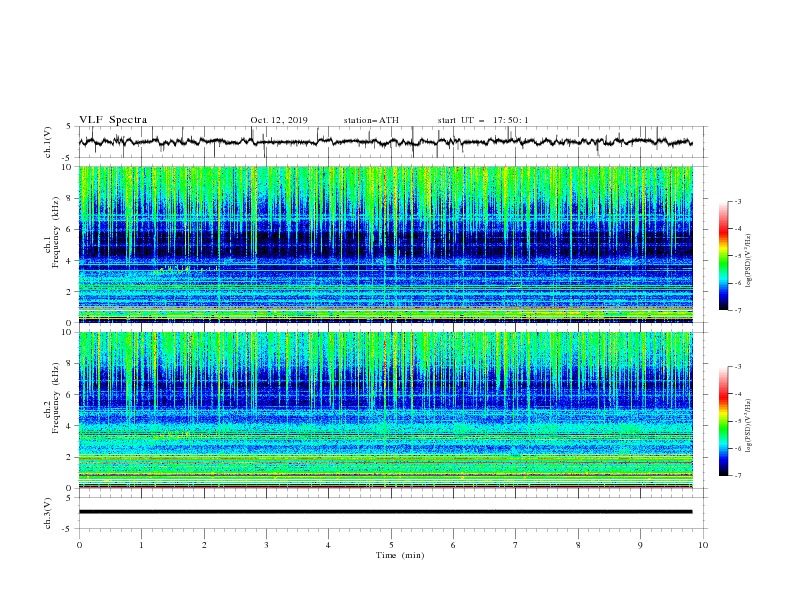
Task: Click the 'start UT = 17:50:1' label
Action: [483, 120]
